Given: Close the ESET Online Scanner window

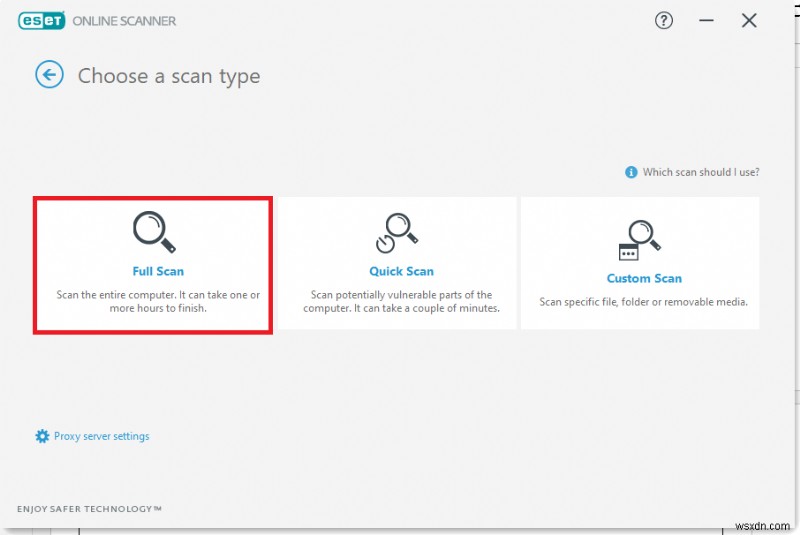Looking at the screenshot, I should pos(749,20).
